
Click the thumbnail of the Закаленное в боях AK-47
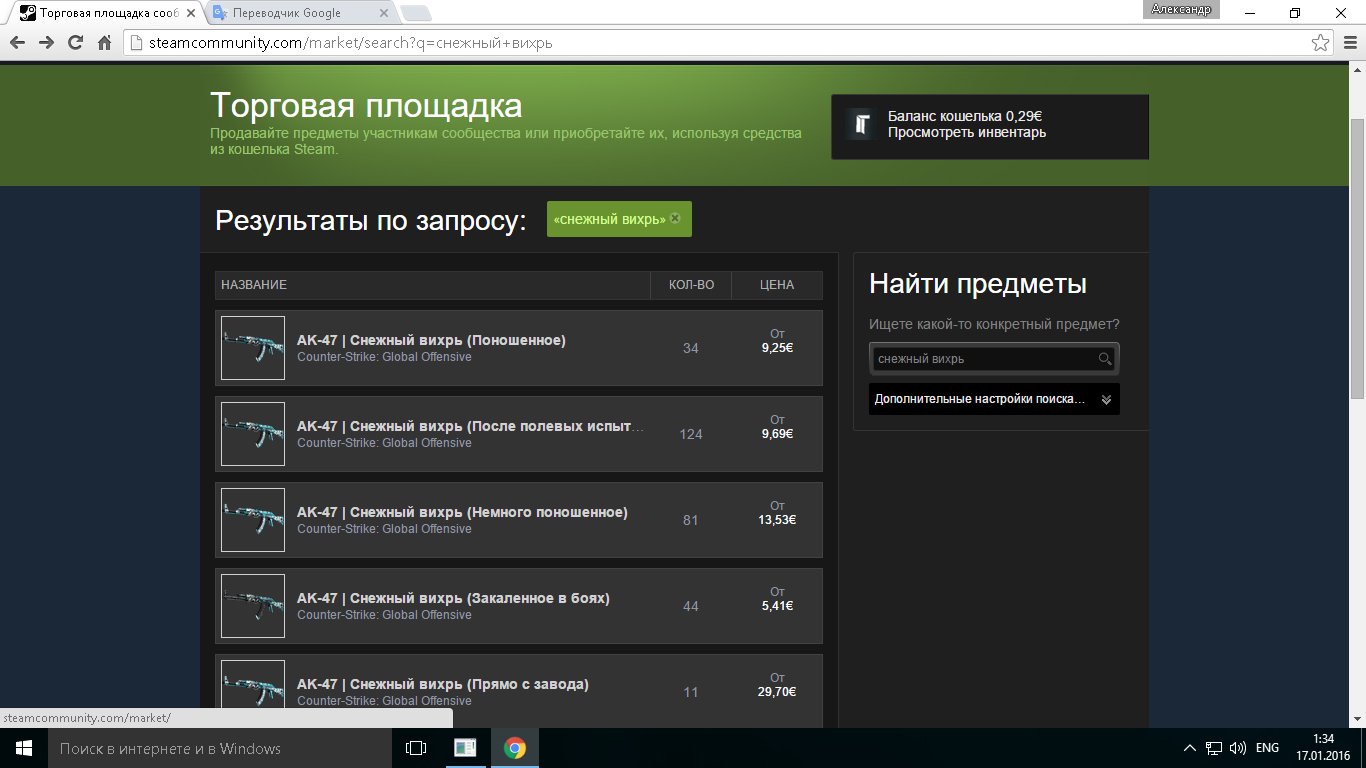(x=253, y=606)
